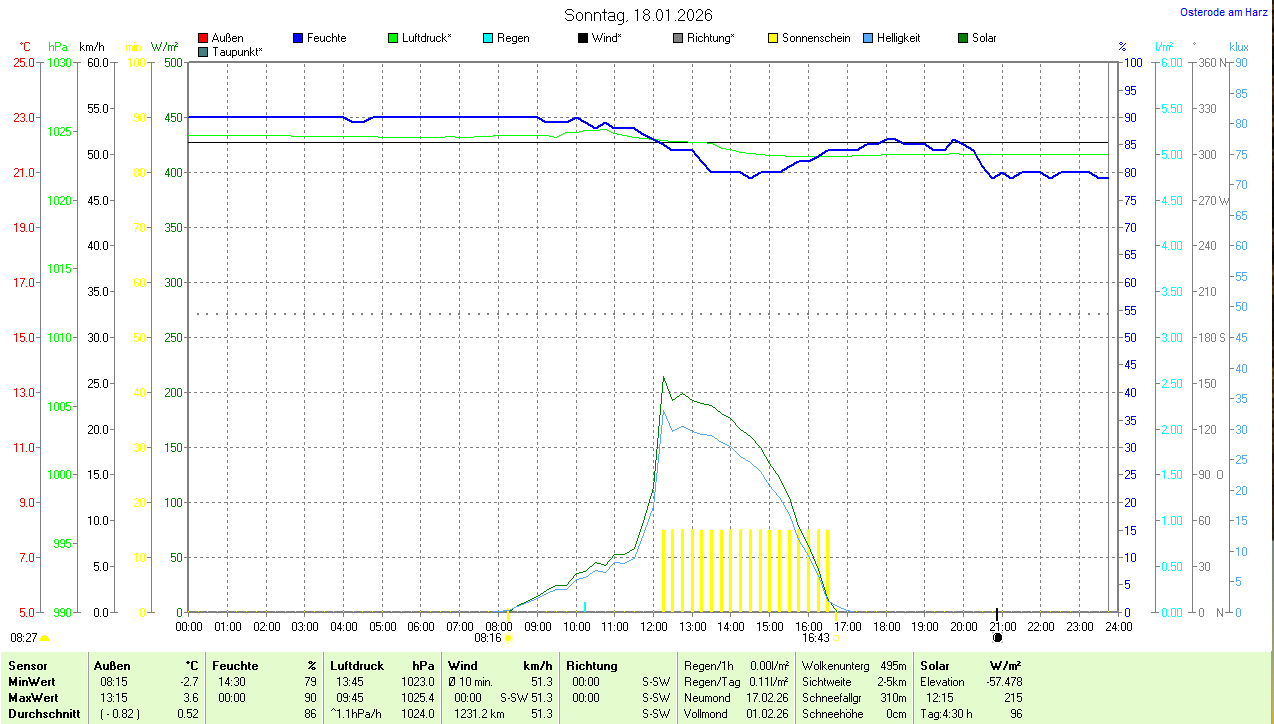This screenshot has width=1274, height=724.
Task: Open the Osterode am Harz link
Action: click(1224, 12)
